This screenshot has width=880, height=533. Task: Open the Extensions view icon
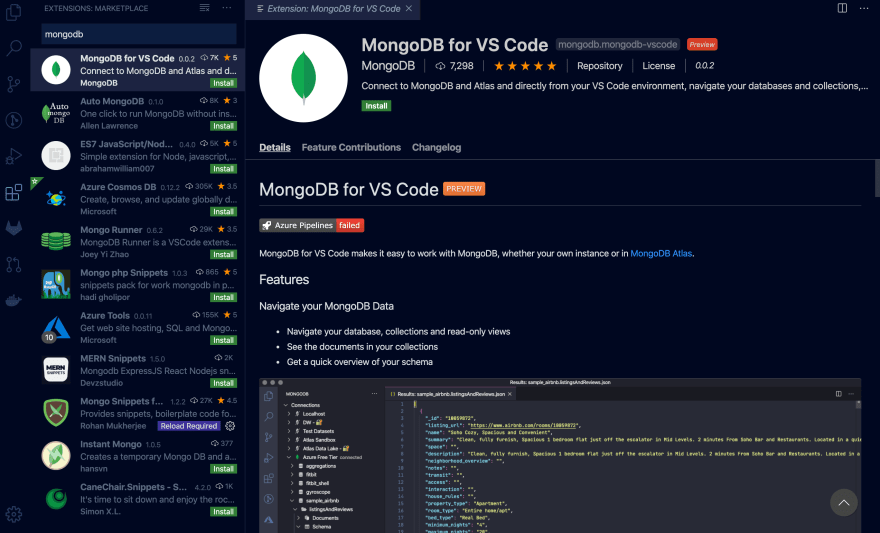pos(13,192)
